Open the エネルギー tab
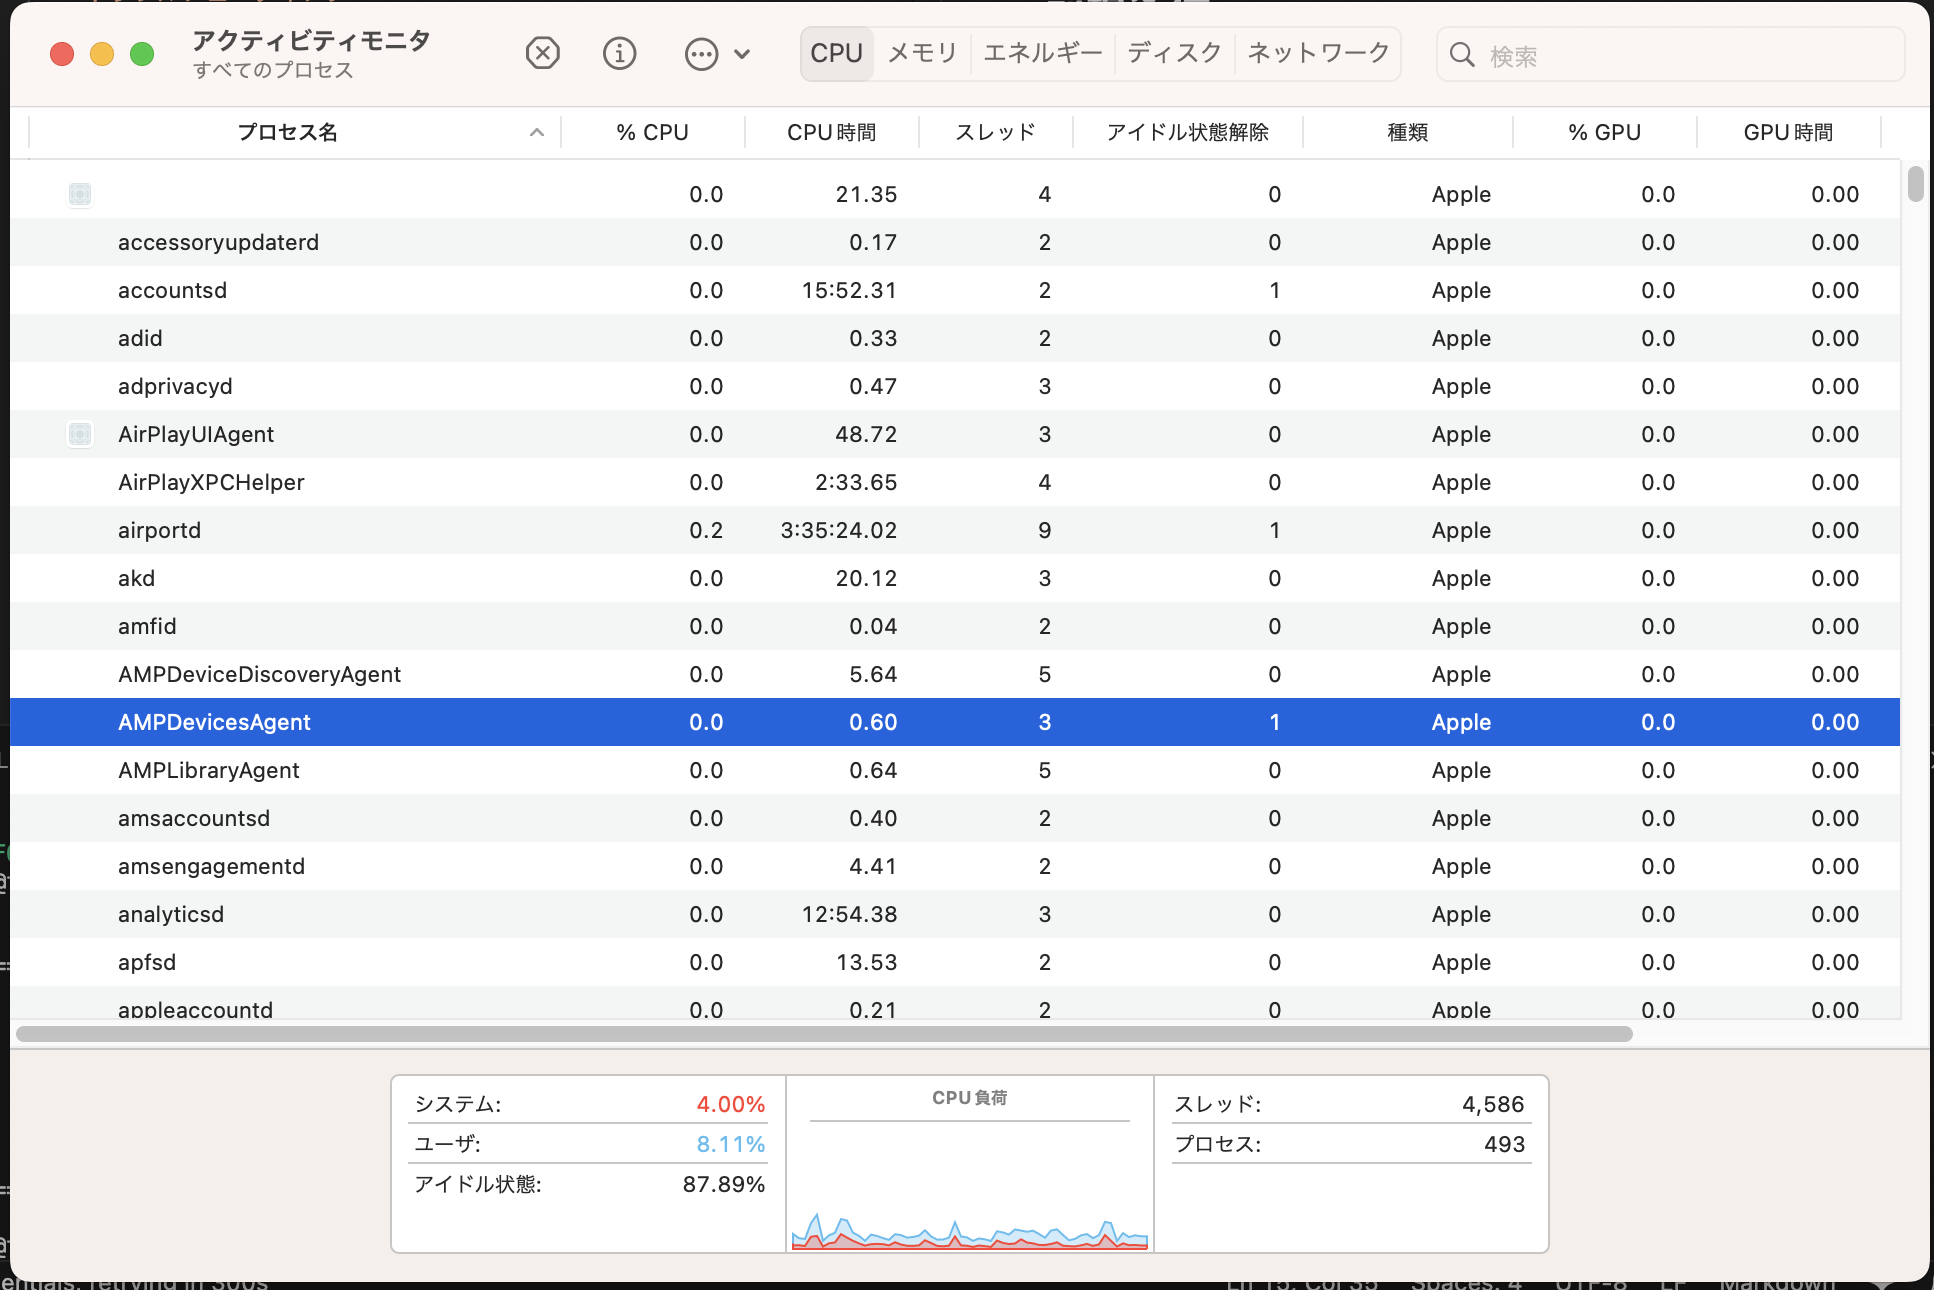The height and width of the screenshot is (1290, 1934). pyautogui.click(x=1042, y=53)
